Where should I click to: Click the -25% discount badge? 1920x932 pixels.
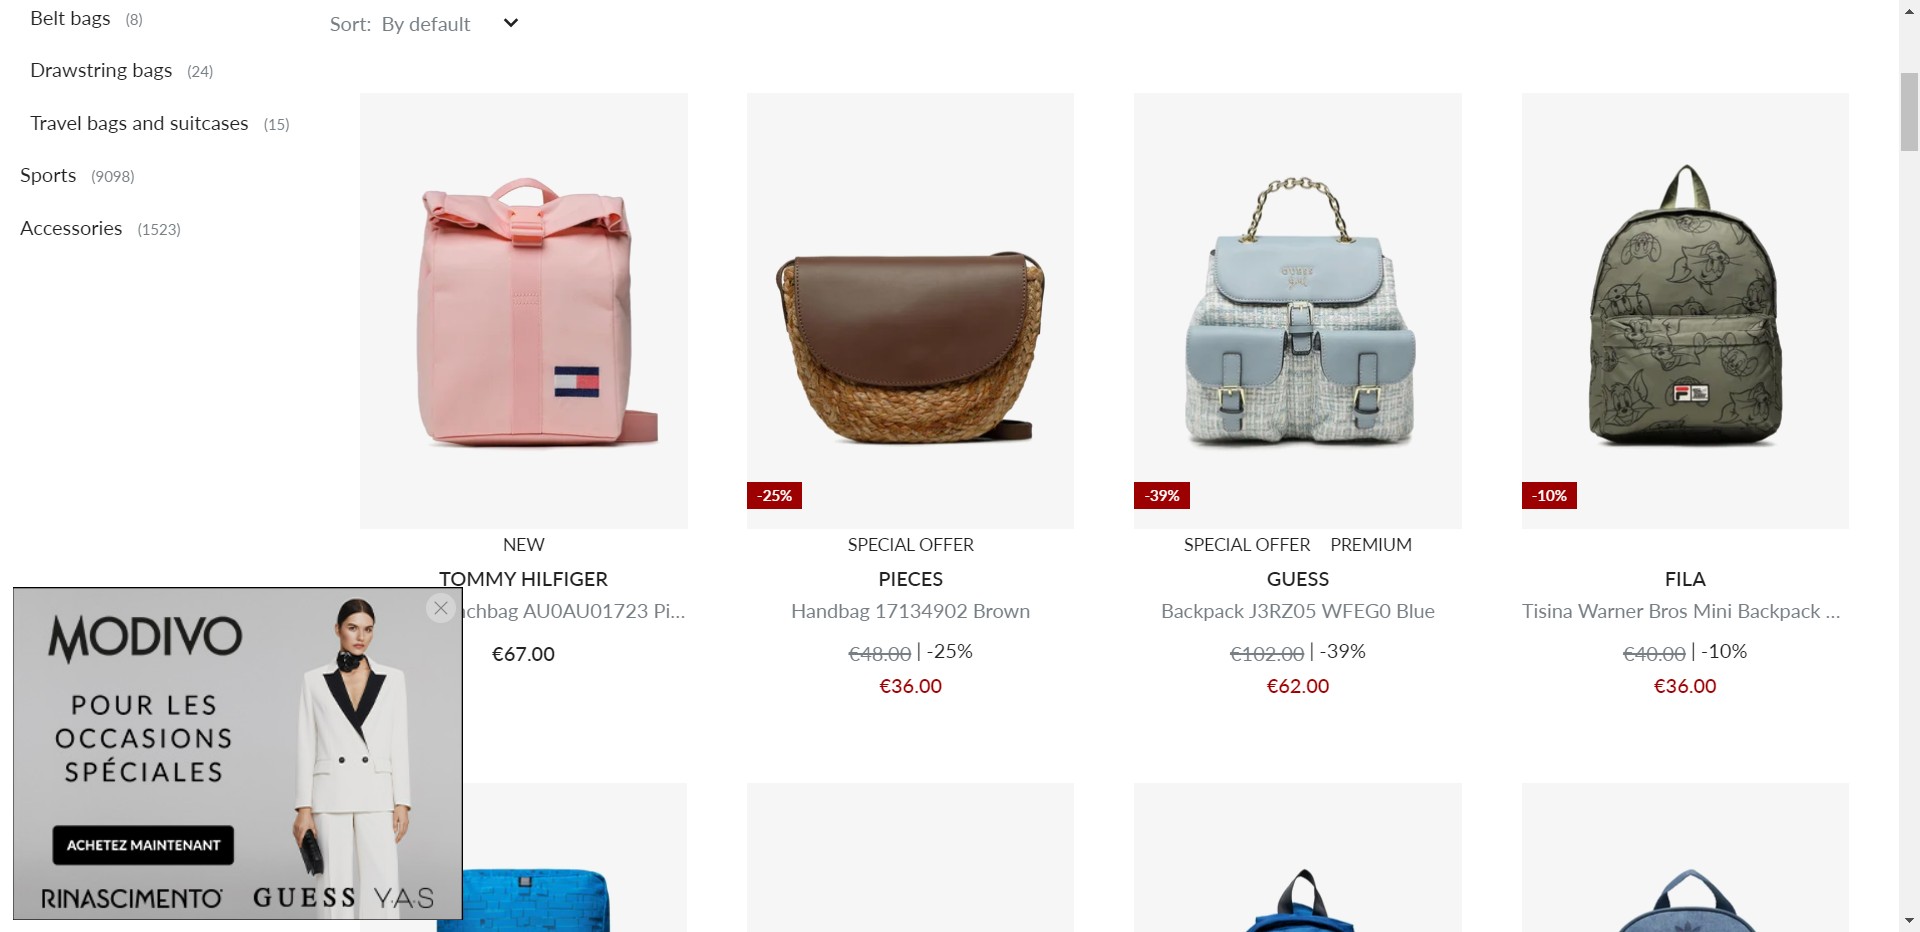pos(774,495)
